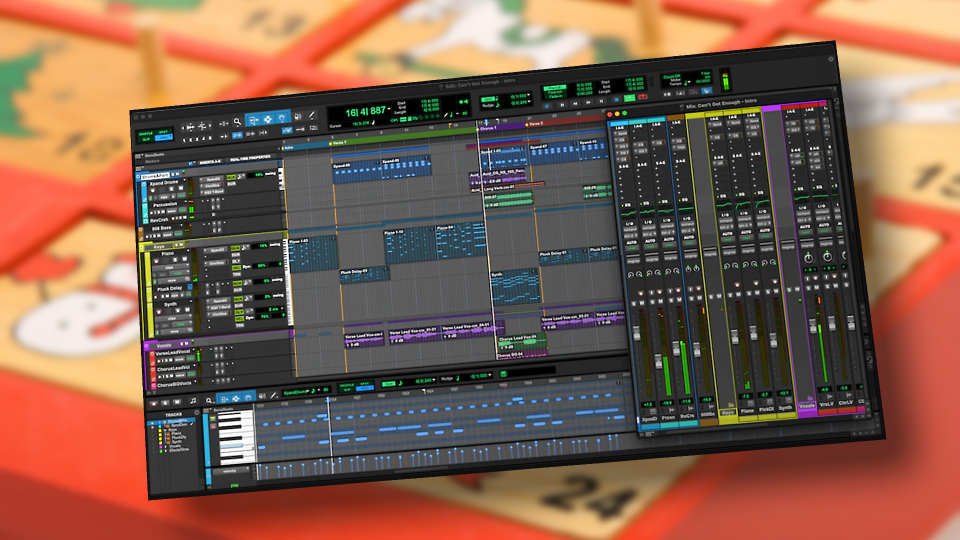Select the 808 Bass track name

161,228
